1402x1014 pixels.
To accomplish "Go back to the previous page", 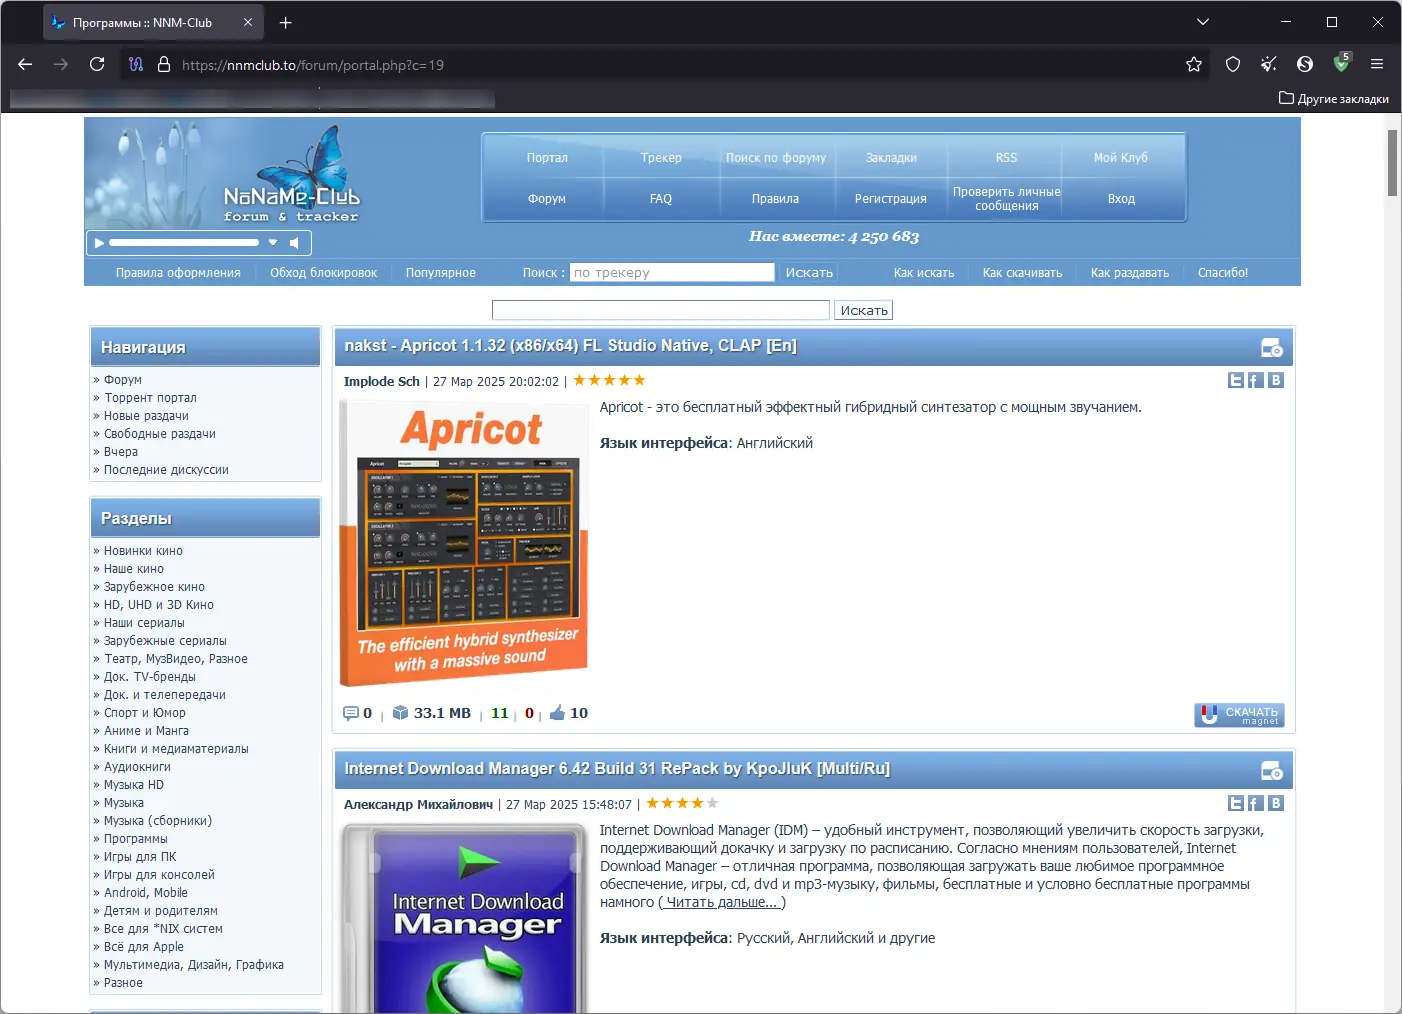I will point(25,64).
